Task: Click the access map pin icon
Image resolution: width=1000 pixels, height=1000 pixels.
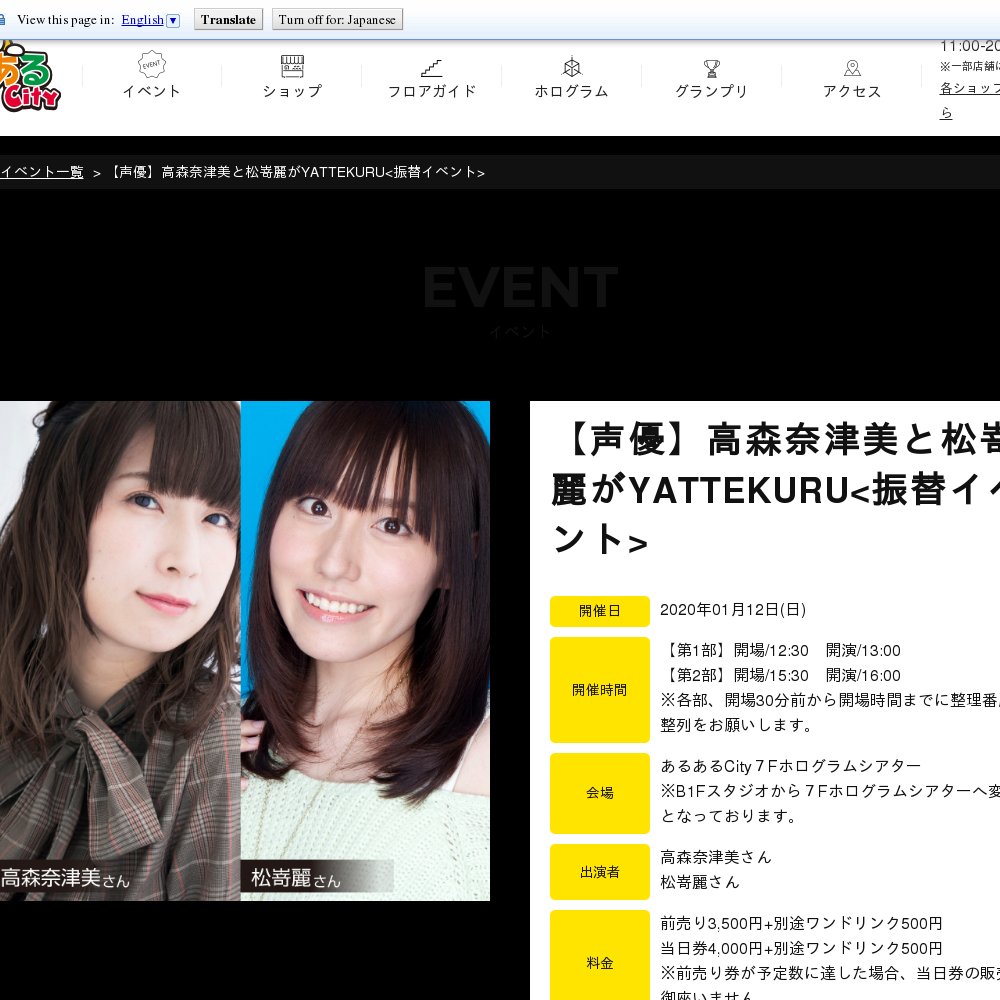Action: tap(852, 68)
